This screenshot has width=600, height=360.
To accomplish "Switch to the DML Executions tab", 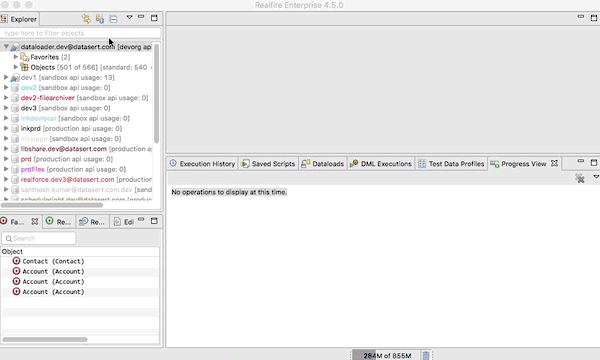I will (381, 164).
